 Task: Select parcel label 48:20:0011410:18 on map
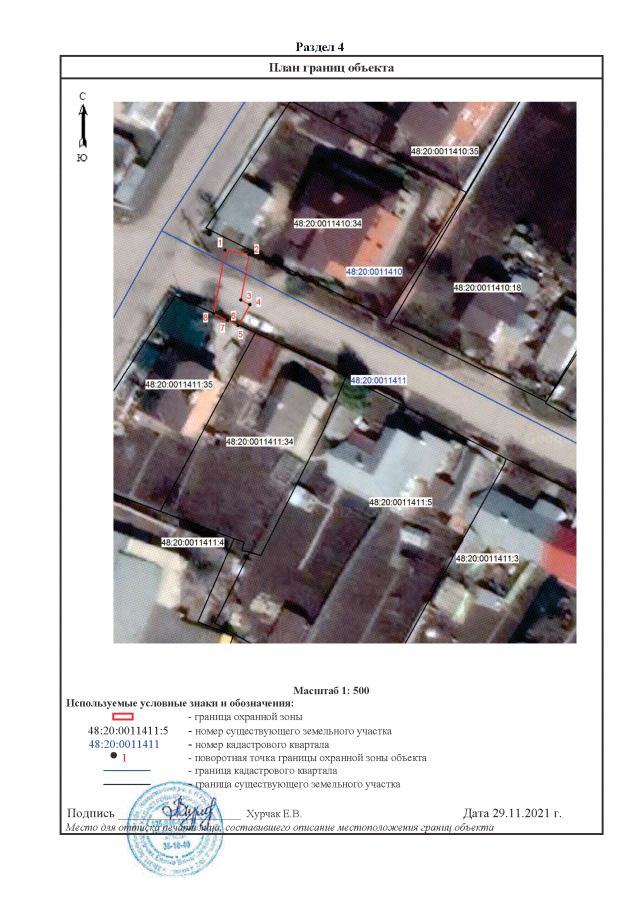pos(488,288)
